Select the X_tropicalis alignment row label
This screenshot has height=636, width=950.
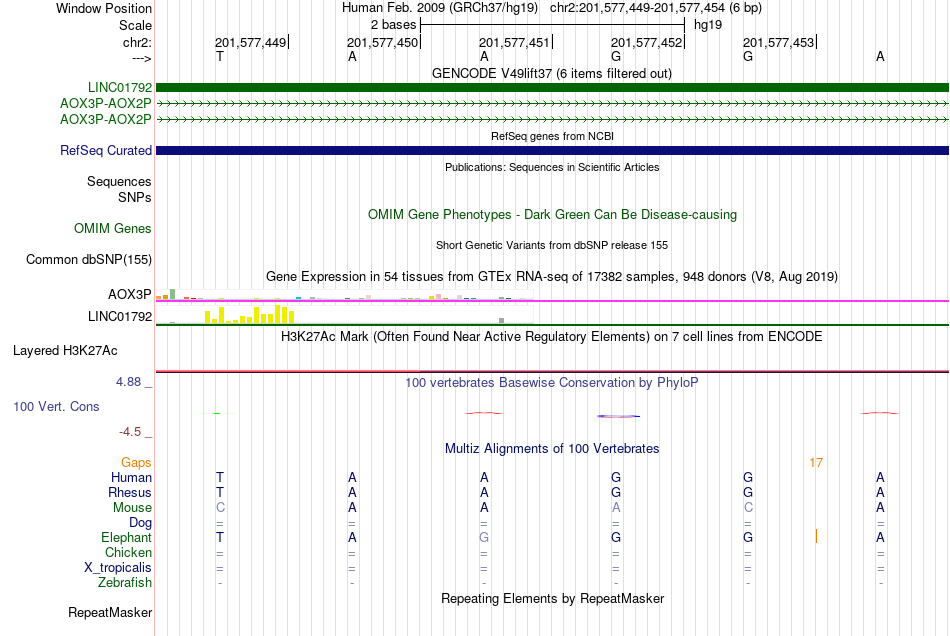pyautogui.click(x=118, y=568)
